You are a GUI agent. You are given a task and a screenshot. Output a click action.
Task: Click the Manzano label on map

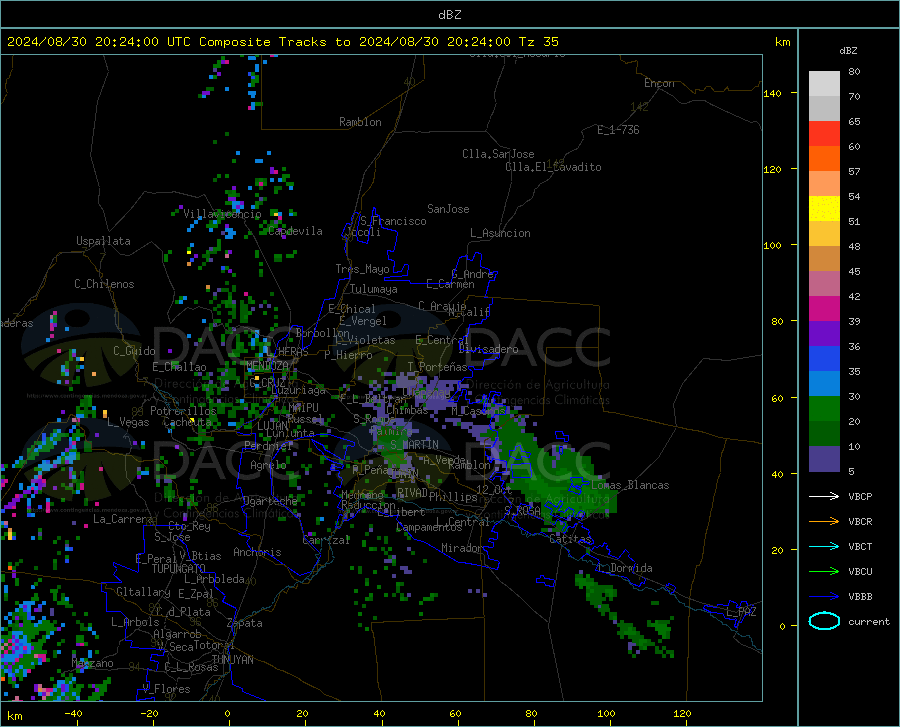(x=92, y=663)
